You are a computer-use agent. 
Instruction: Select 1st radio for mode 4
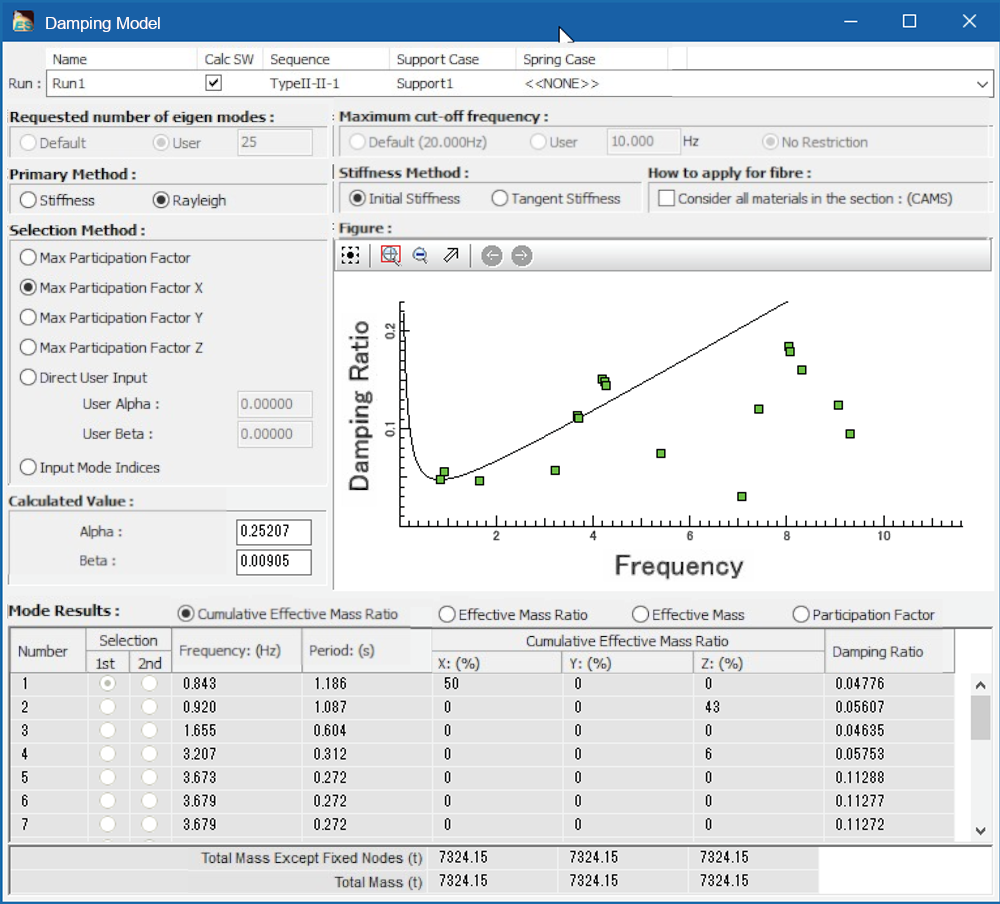point(107,754)
